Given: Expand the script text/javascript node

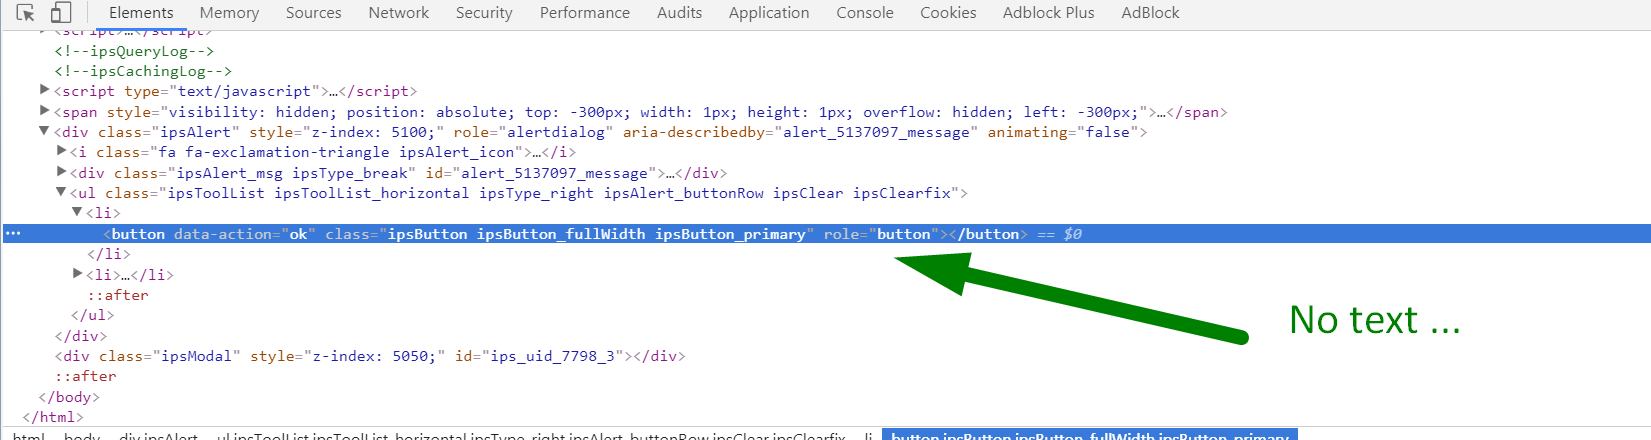Looking at the screenshot, I should 44,90.
